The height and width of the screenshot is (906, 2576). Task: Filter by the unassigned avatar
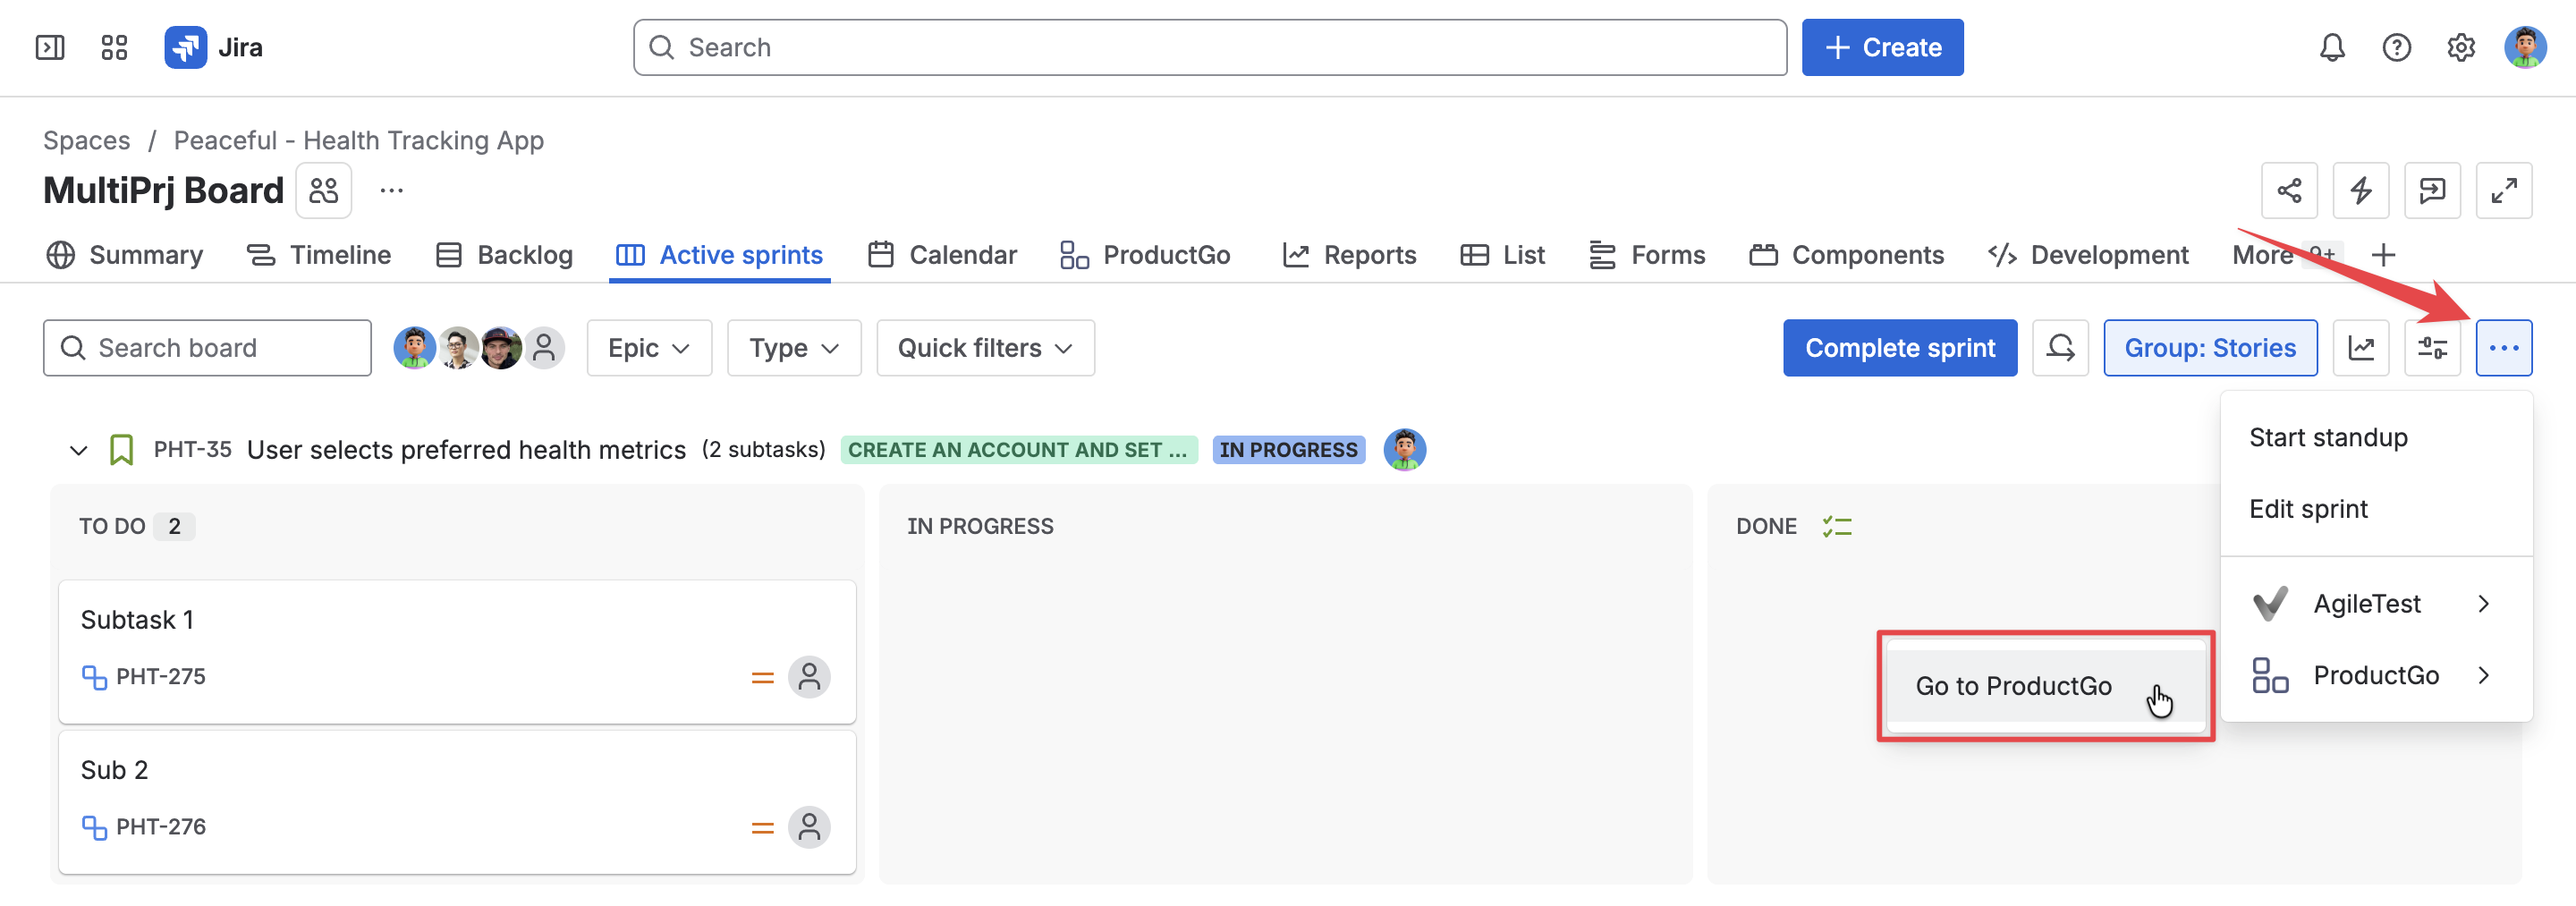[x=544, y=348]
